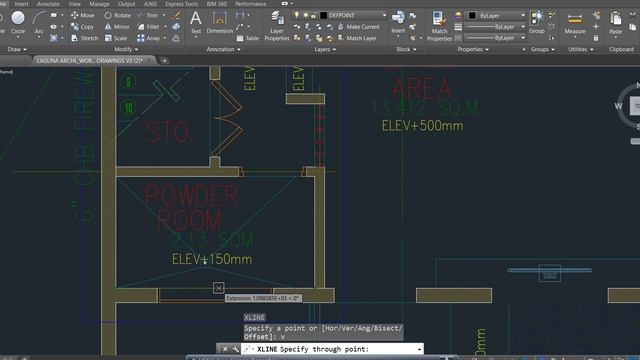Expand the Properties panel
The height and width of the screenshot is (360, 640).
point(473,49)
